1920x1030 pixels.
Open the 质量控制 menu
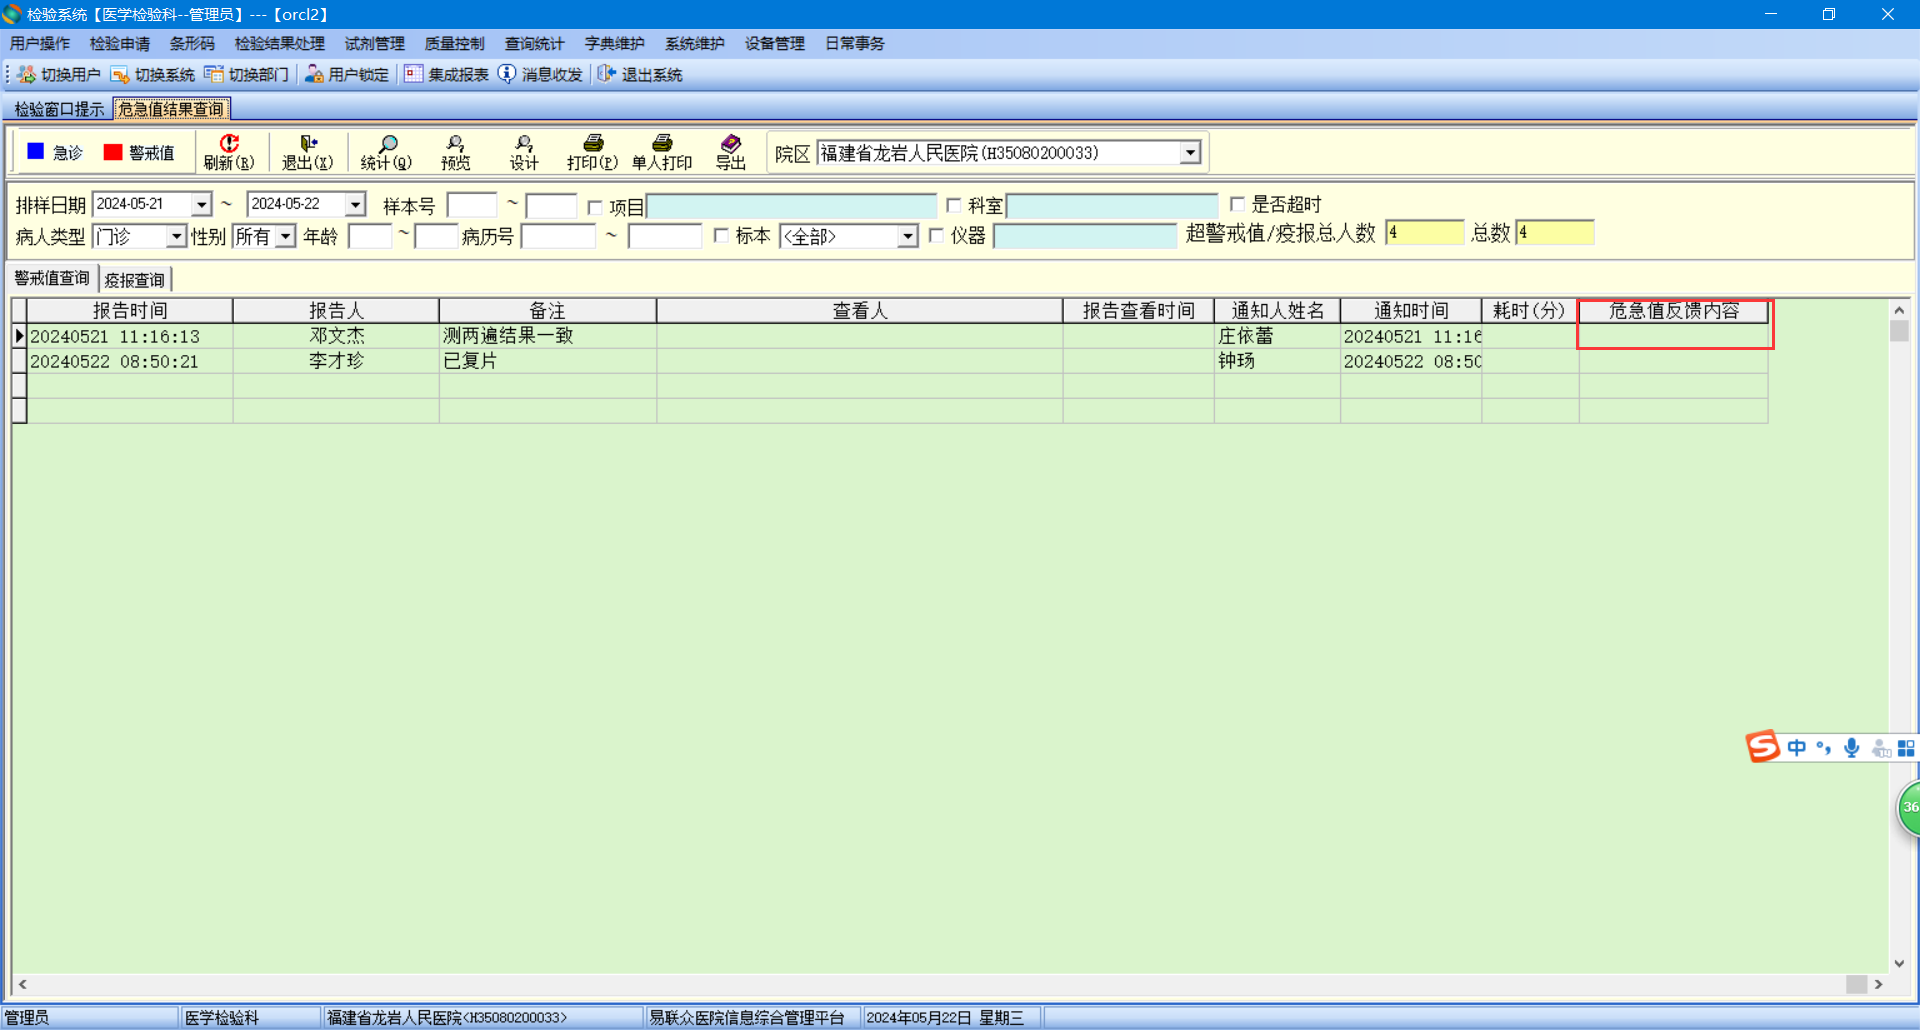pos(455,44)
